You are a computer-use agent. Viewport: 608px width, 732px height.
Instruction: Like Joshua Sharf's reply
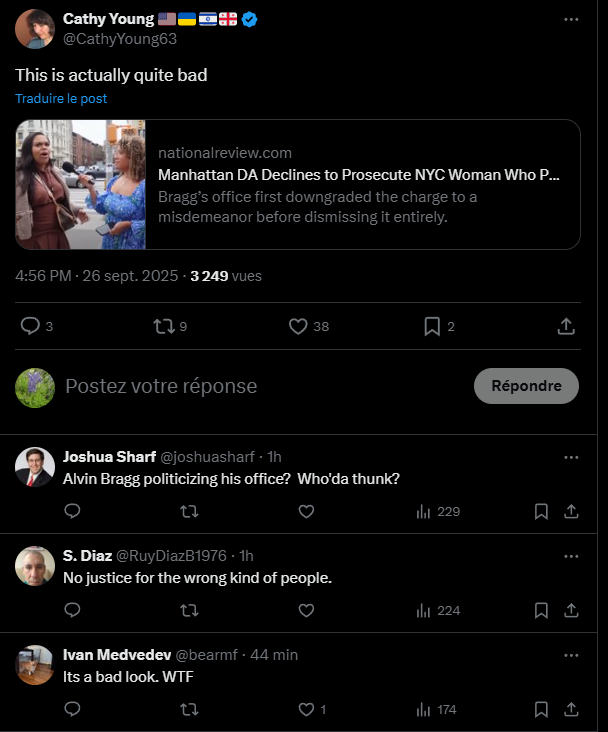[x=306, y=511]
